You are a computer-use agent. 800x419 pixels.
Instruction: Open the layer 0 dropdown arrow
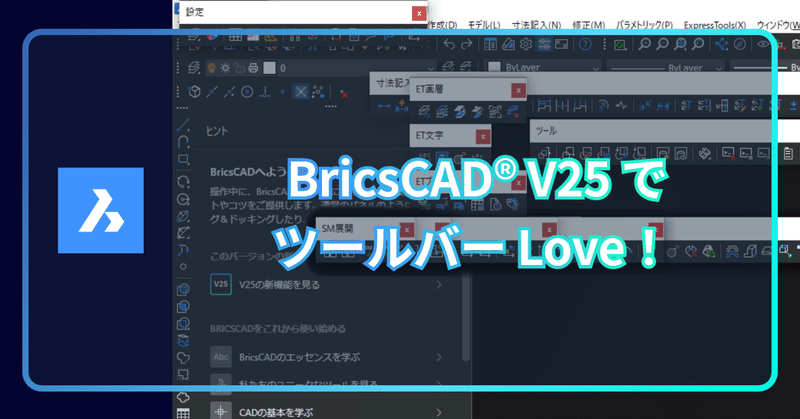pos(431,68)
